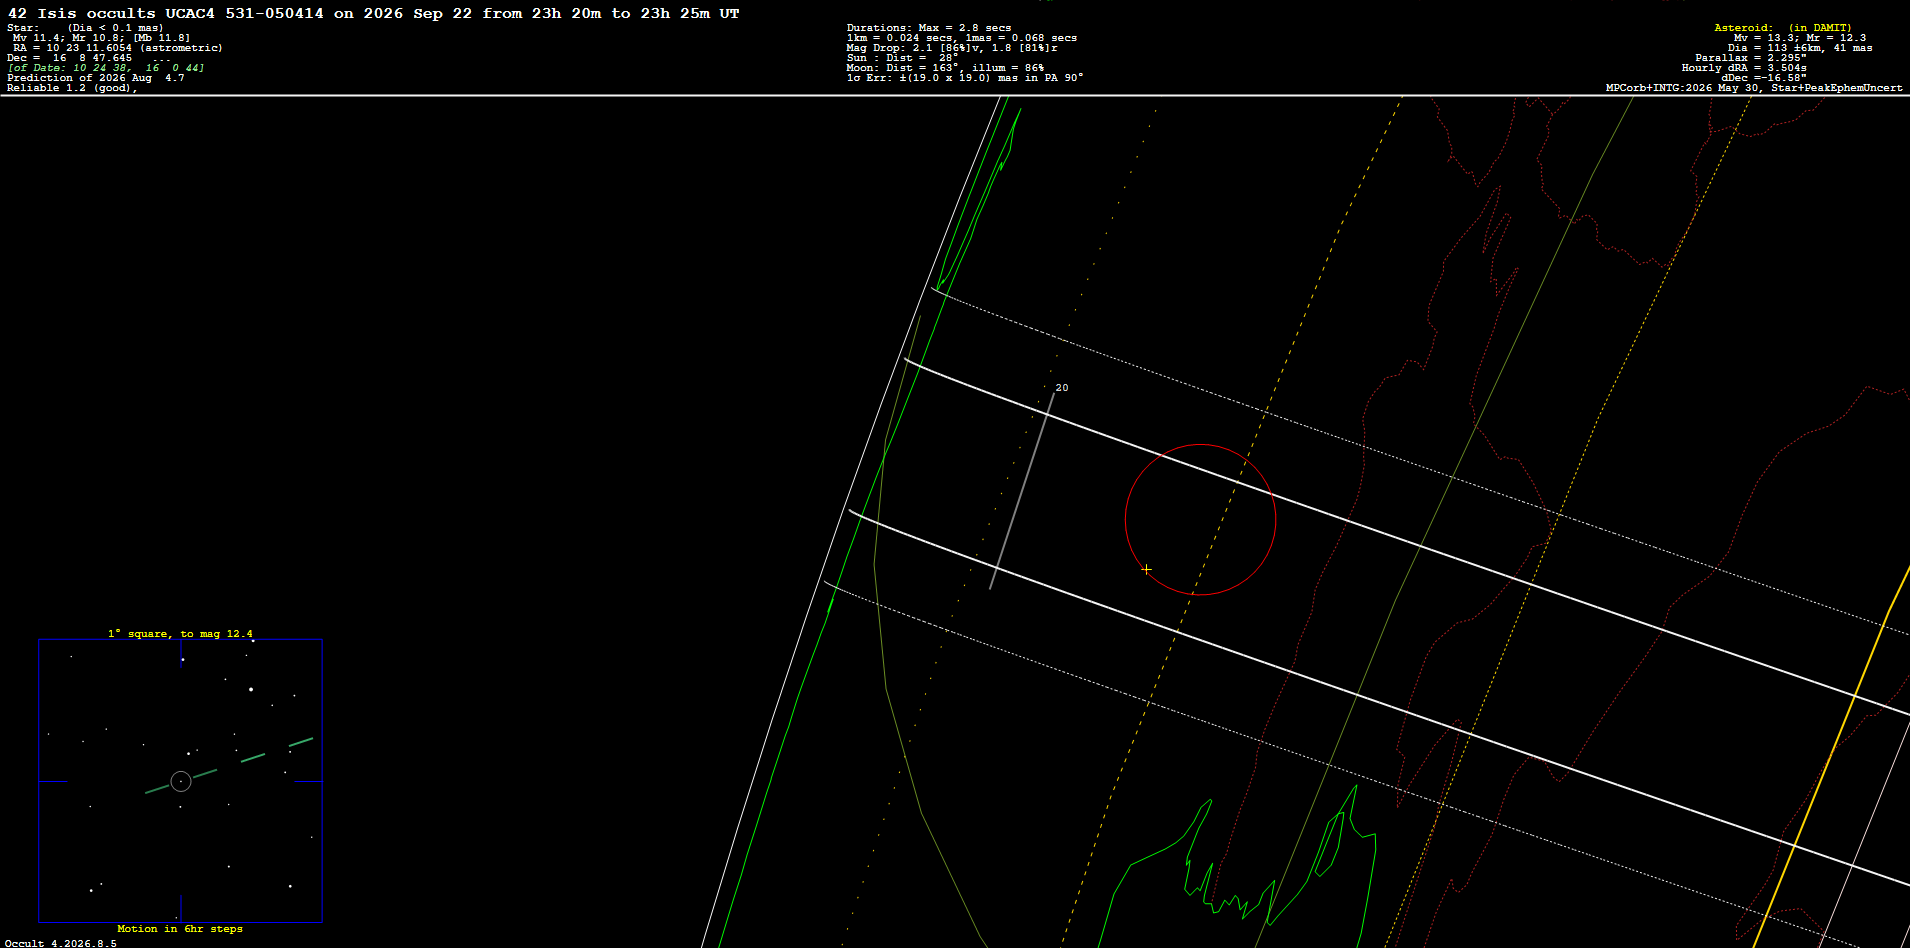The width and height of the screenshot is (1910, 948).
Task: Select the "1° square, to mag 12.4" caption
Action: (x=180, y=634)
